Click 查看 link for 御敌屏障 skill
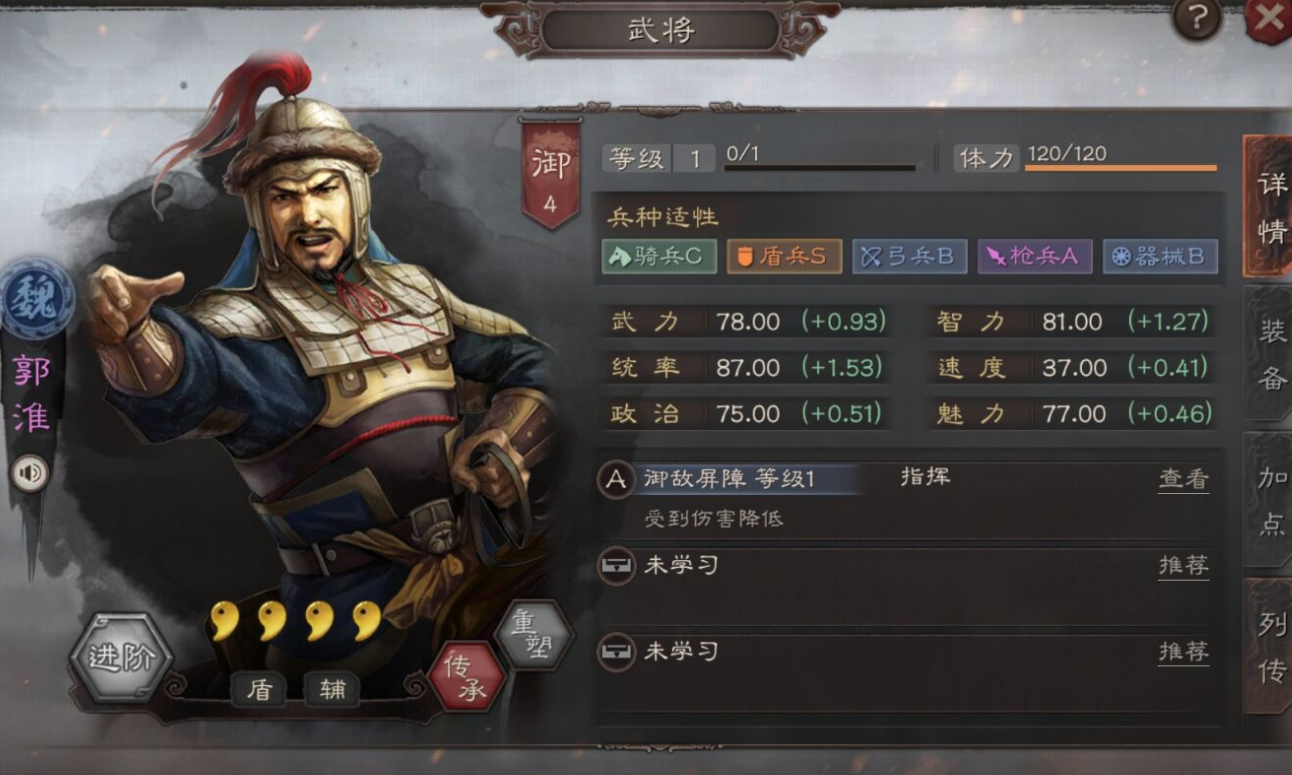The width and height of the screenshot is (1292, 775). pos(1184,479)
